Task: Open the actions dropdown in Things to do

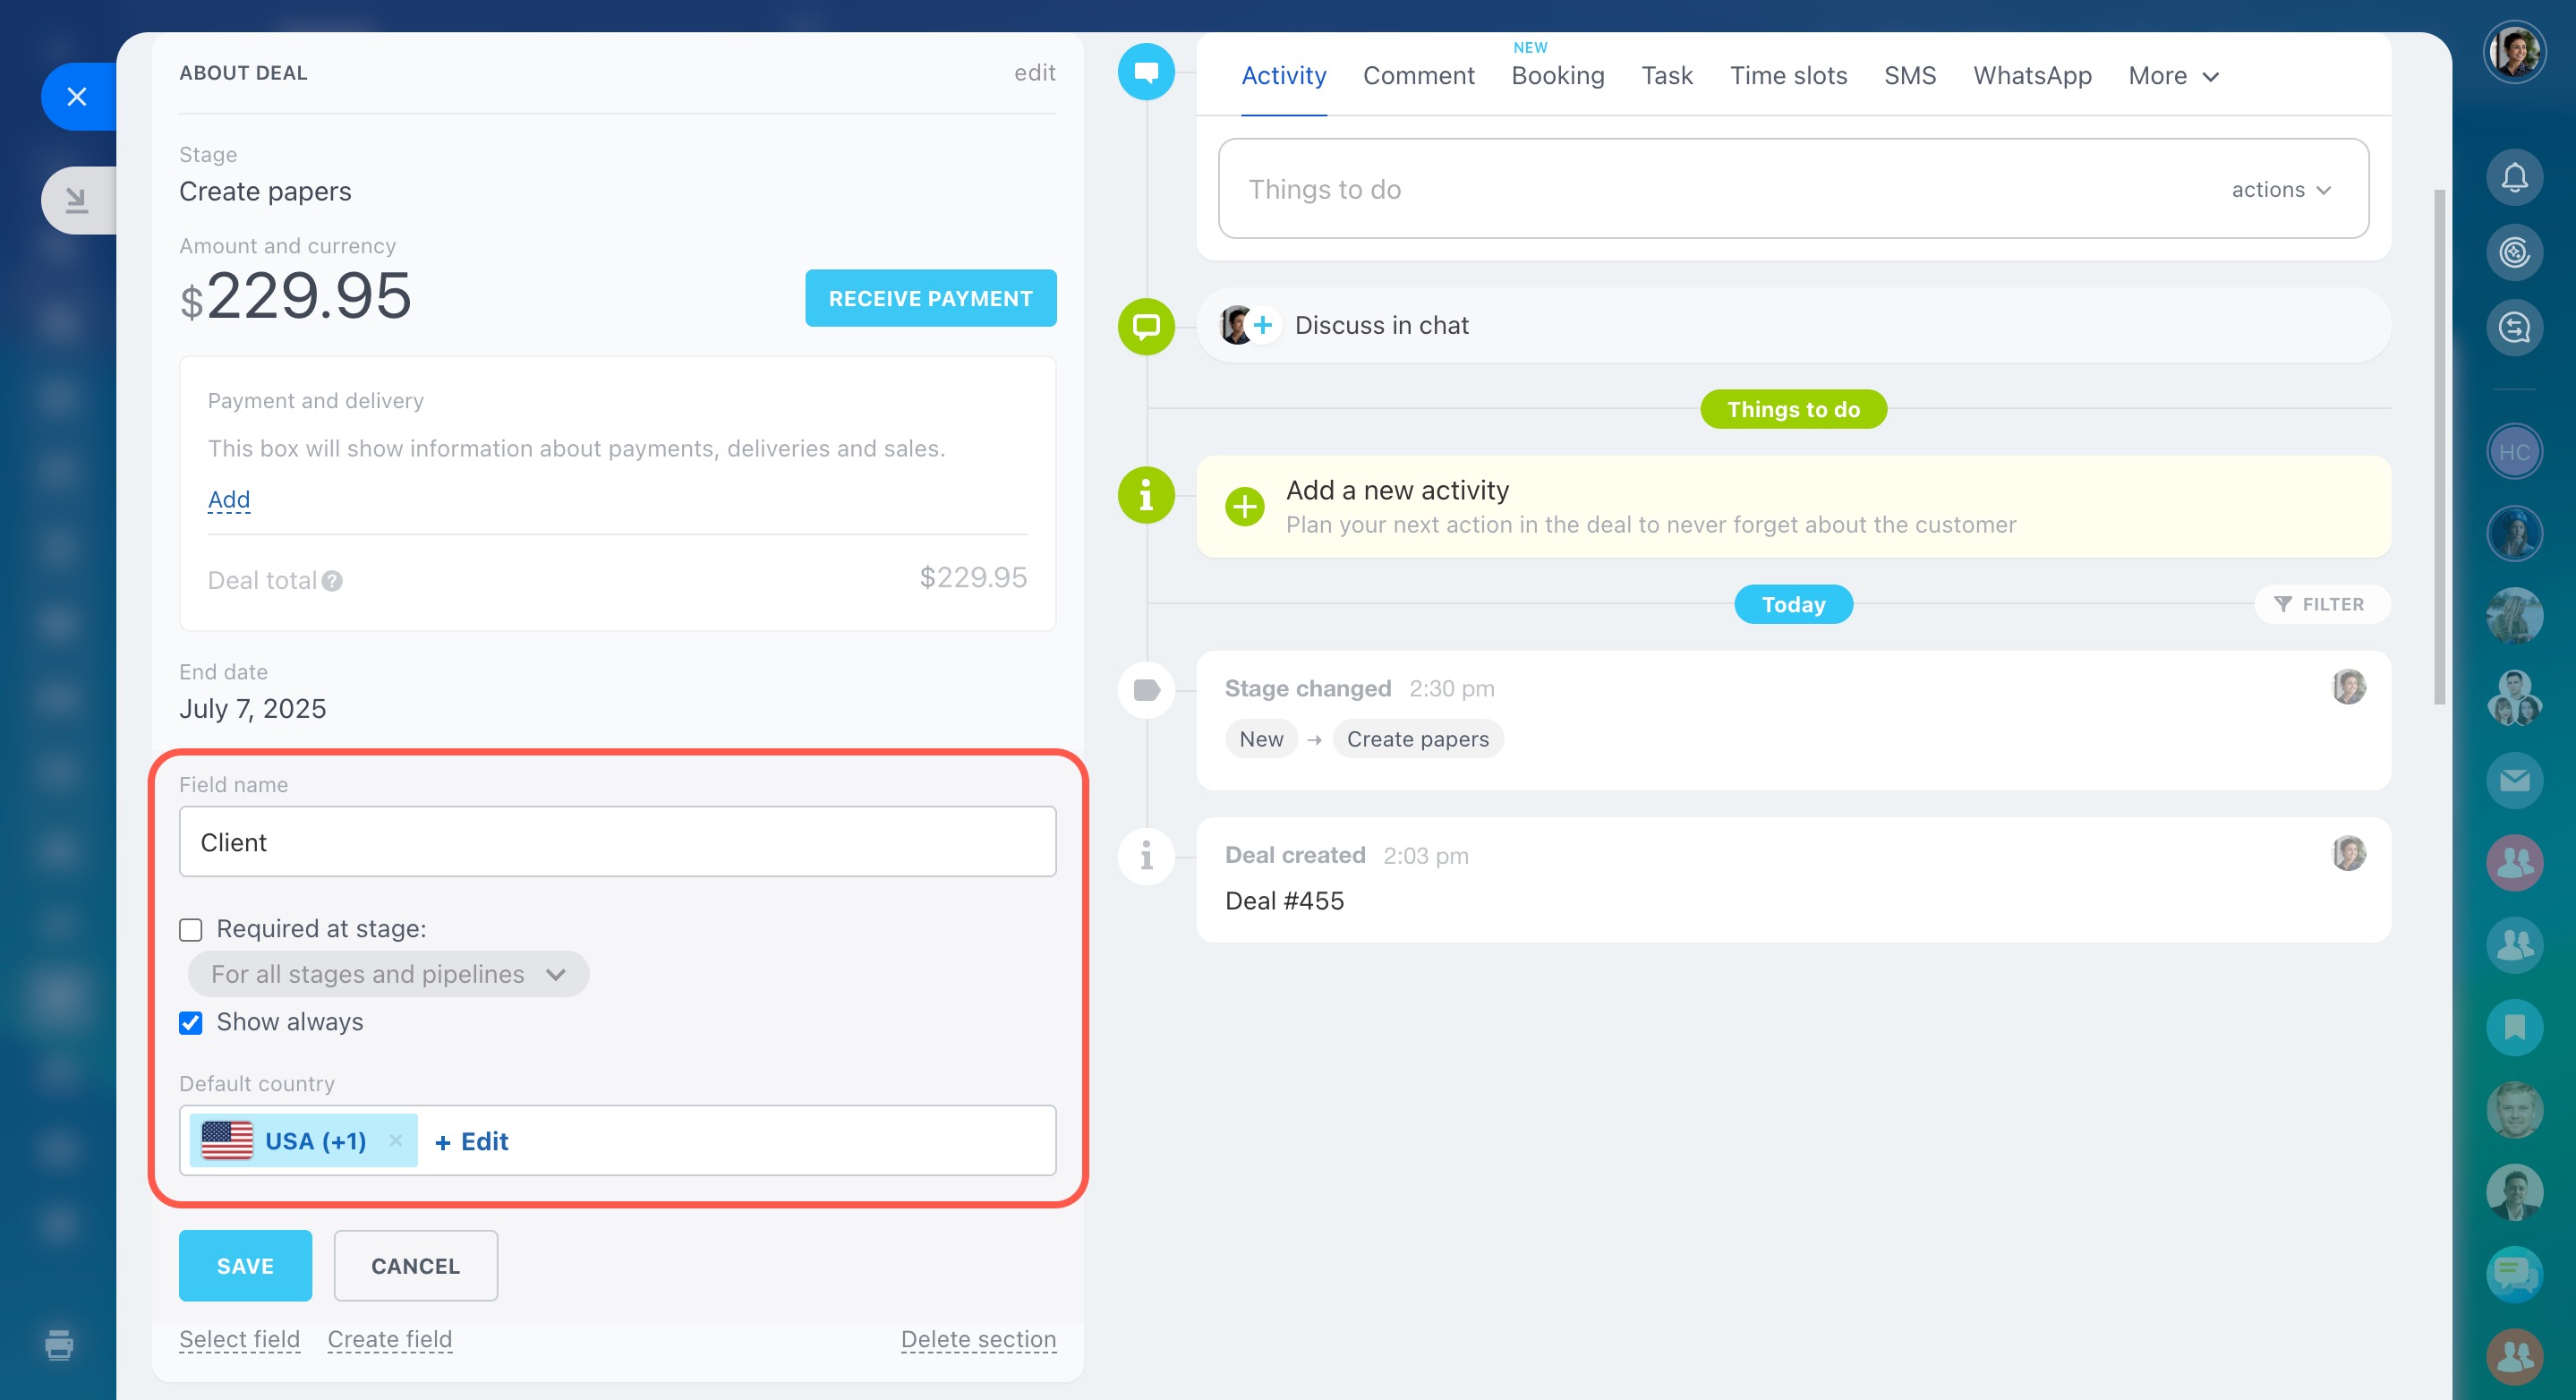Action: click(x=2280, y=190)
